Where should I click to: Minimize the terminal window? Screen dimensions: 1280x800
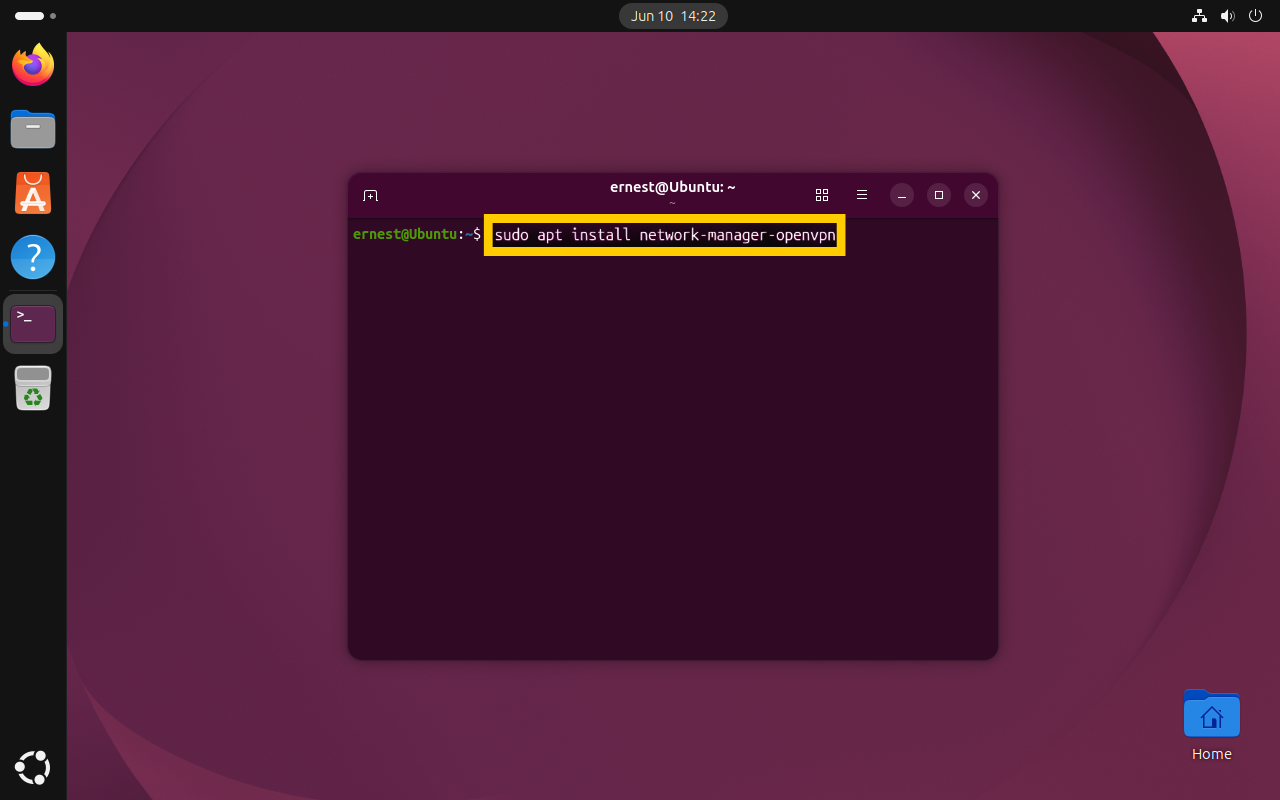click(x=902, y=195)
